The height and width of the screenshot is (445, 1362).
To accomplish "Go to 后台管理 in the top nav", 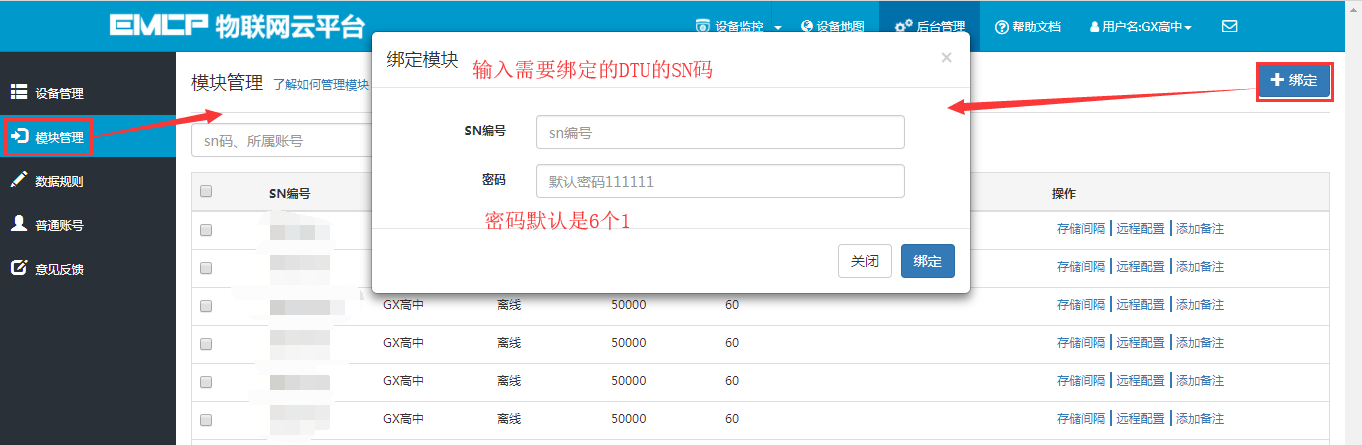I will tap(930, 26).
